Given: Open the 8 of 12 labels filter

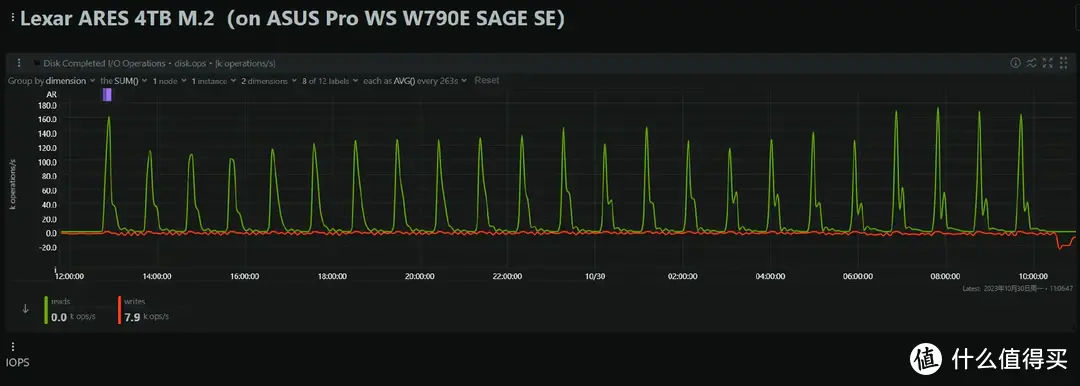Looking at the screenshot, I should (x=330, y=81).
